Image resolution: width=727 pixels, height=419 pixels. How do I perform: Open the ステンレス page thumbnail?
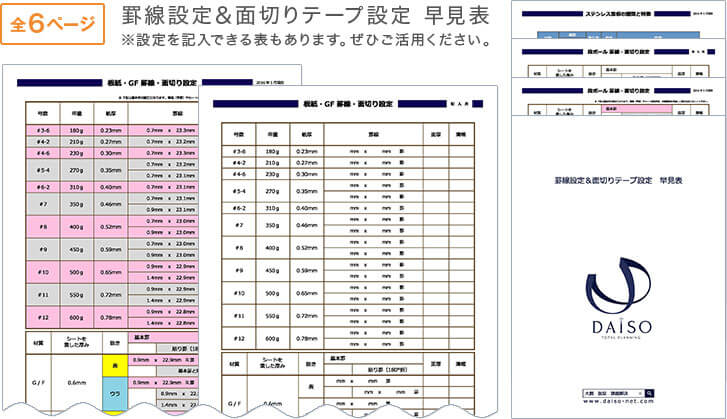[618, 19]
